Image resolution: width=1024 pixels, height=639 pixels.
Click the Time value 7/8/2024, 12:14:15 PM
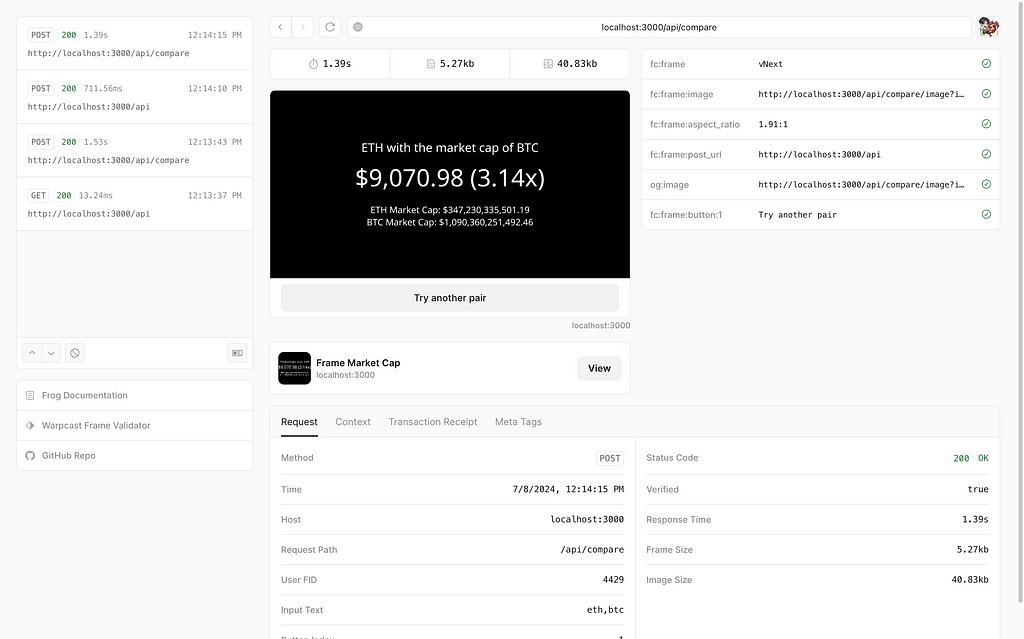[x=568, y=489]
